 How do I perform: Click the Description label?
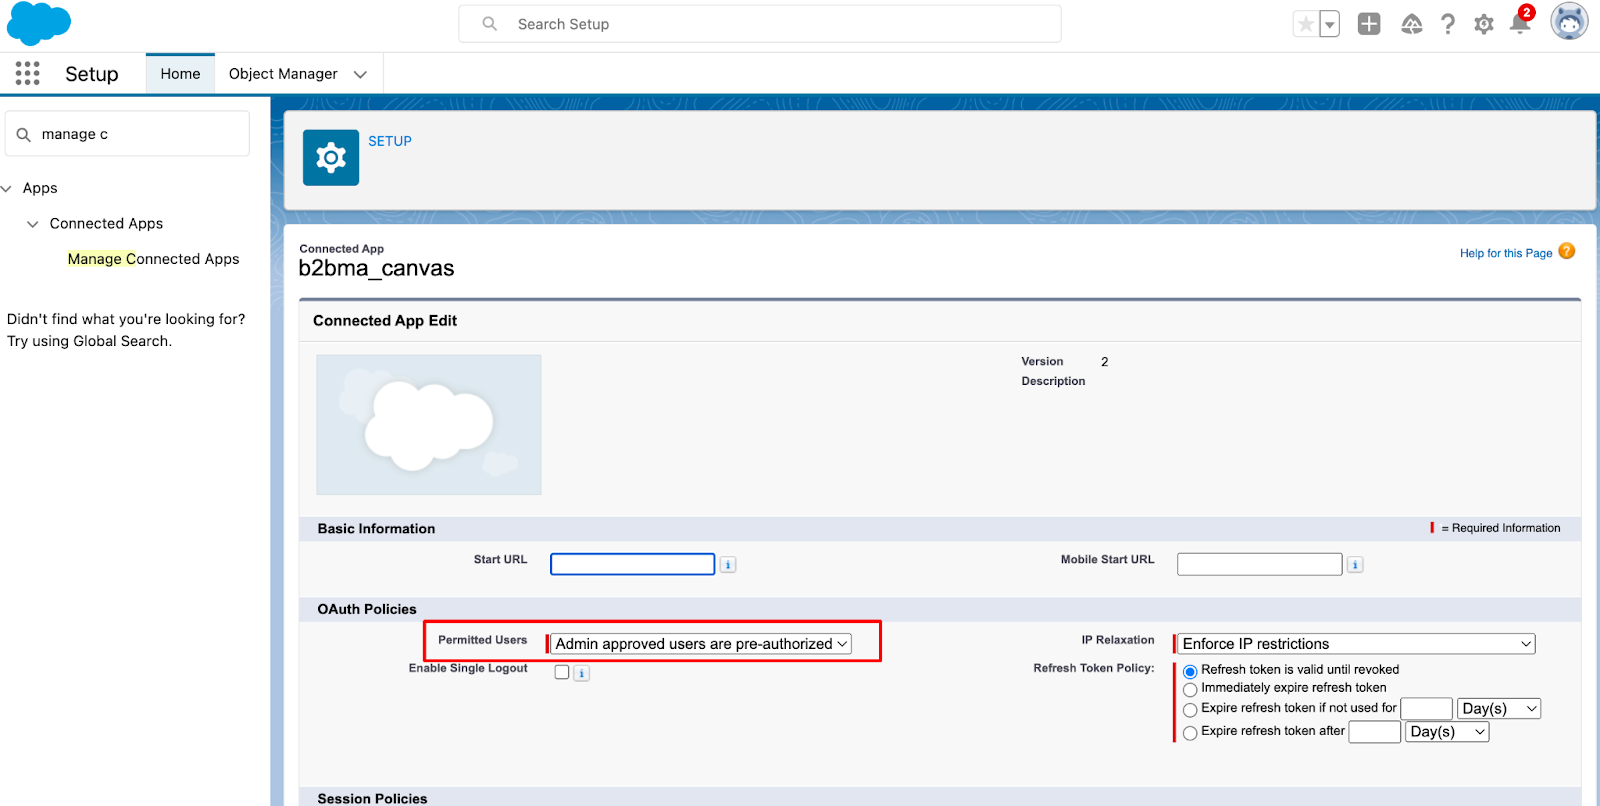pos(1053,381)
